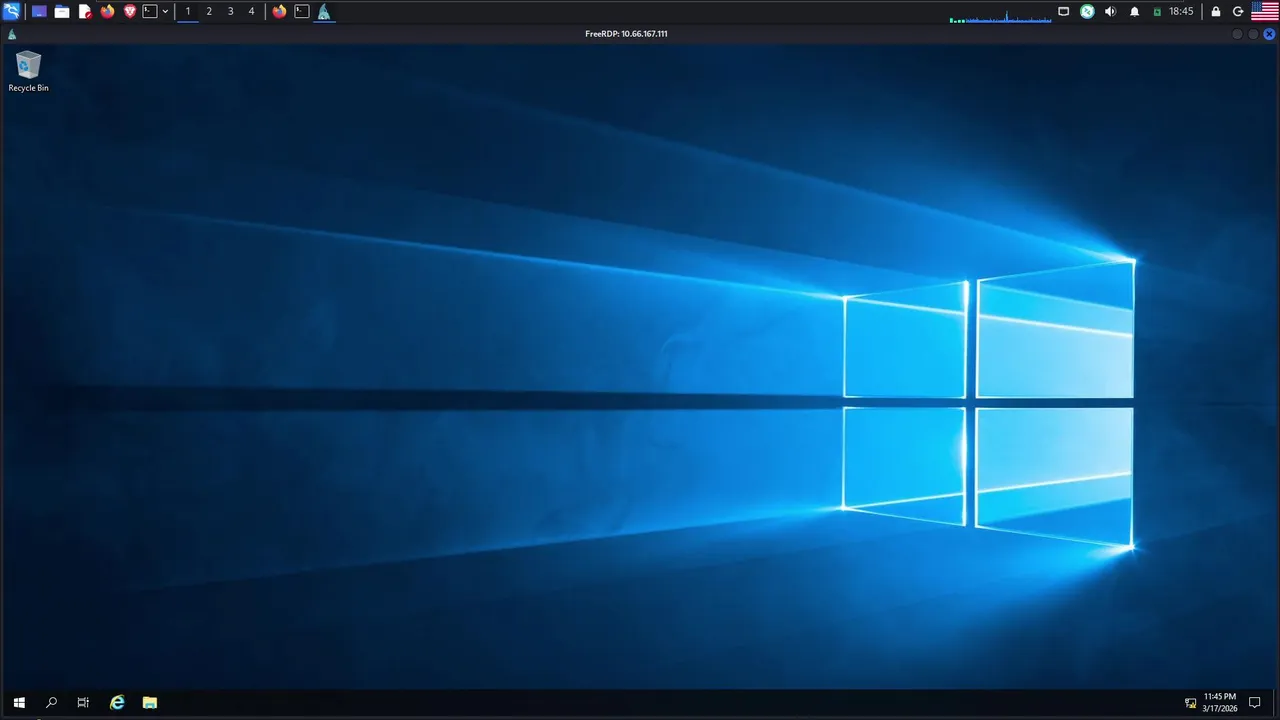Launch Firefox from the panel launcher

(107, 11)
